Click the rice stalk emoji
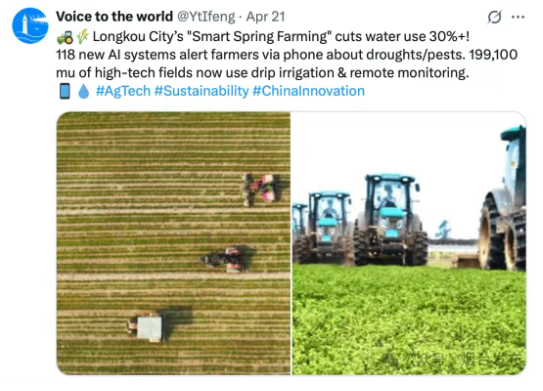This screenshot has width=543, height=391. (x=82, y=37)
